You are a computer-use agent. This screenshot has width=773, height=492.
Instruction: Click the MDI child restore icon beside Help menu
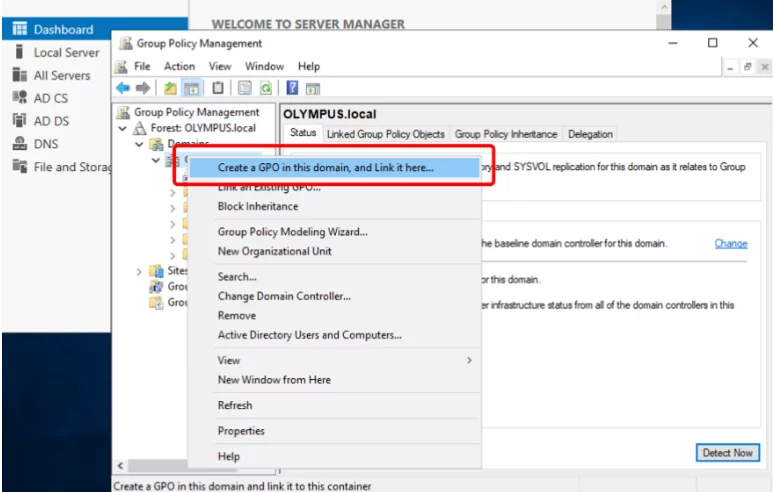pos(747,67)
